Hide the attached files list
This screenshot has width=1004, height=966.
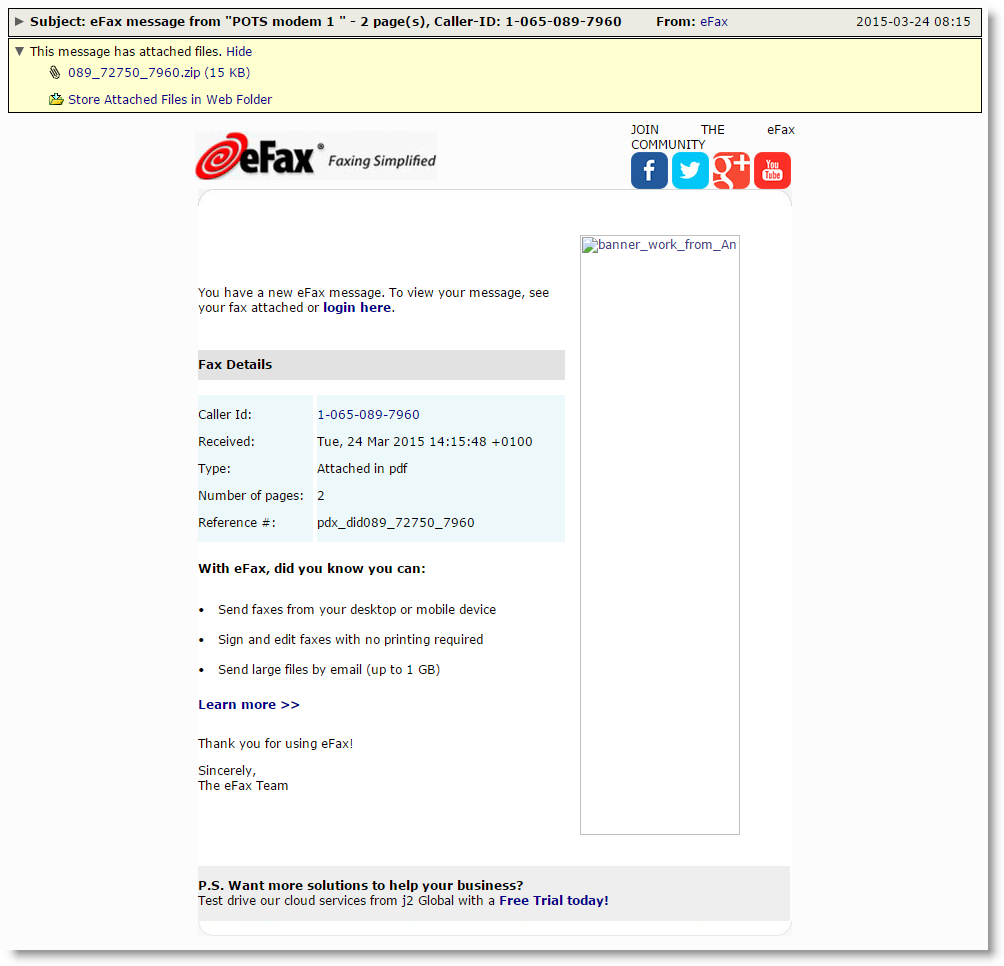(x=239, y=51)
